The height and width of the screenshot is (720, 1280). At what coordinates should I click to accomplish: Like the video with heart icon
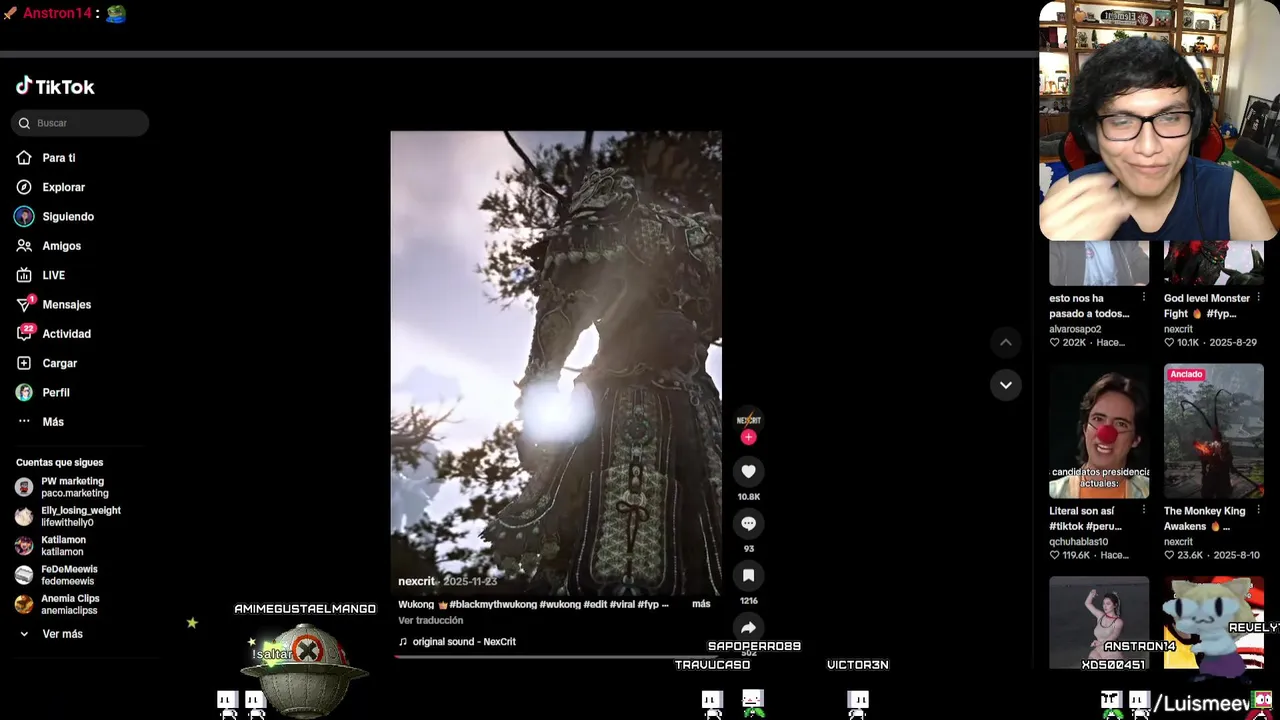[x=748, y=471]
